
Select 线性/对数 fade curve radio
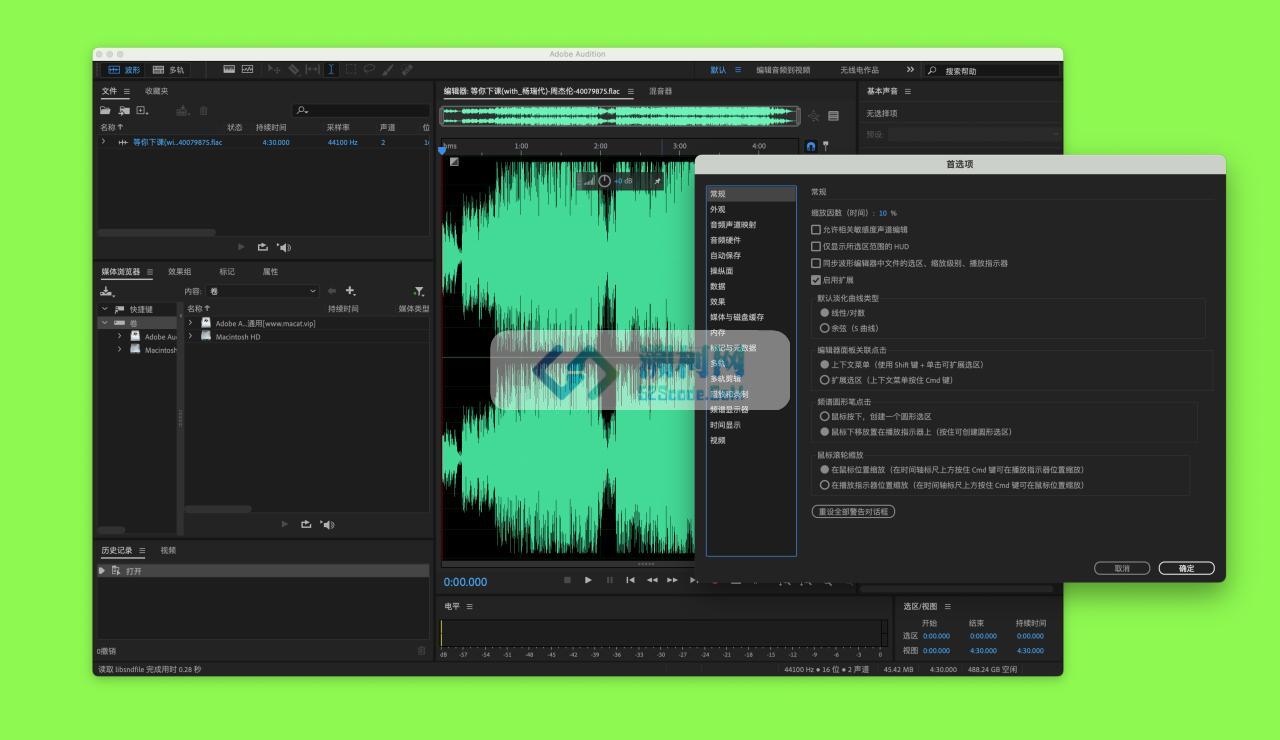[825, 313]
